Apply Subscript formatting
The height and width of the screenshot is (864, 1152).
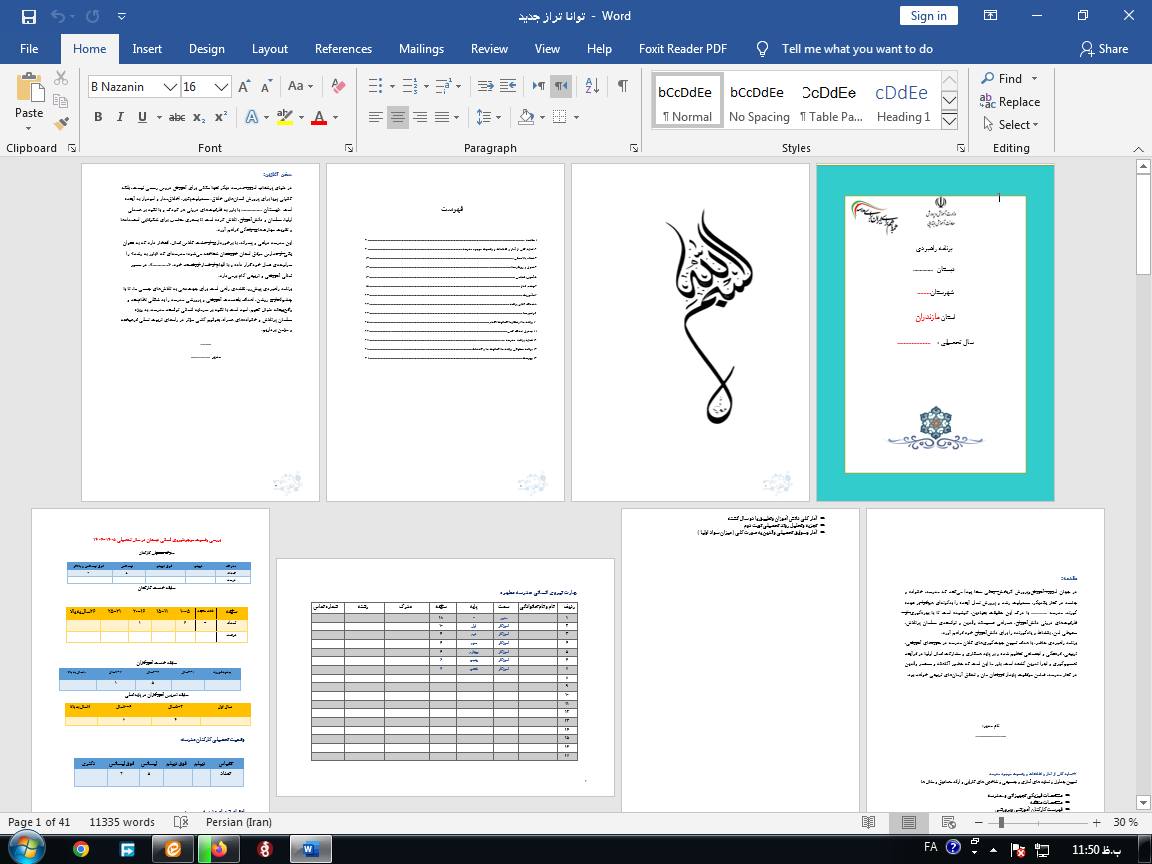[199, 117]
